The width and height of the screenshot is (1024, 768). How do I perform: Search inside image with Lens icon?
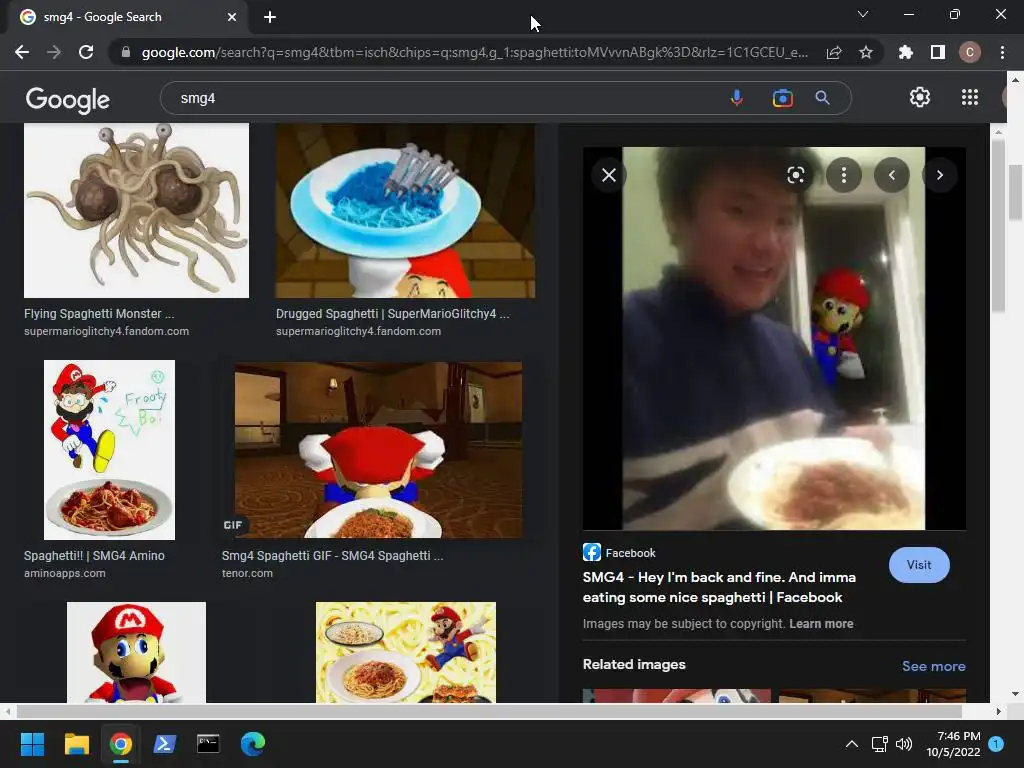pos(795,175)
